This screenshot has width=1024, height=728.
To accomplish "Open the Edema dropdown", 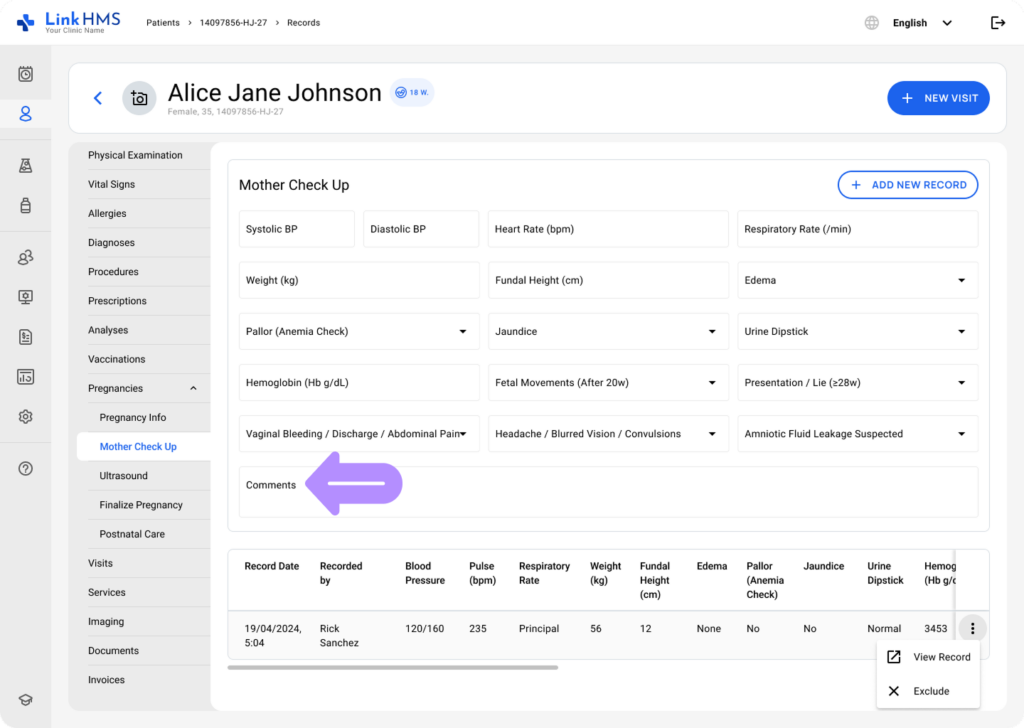I will (x=857, y=281).
